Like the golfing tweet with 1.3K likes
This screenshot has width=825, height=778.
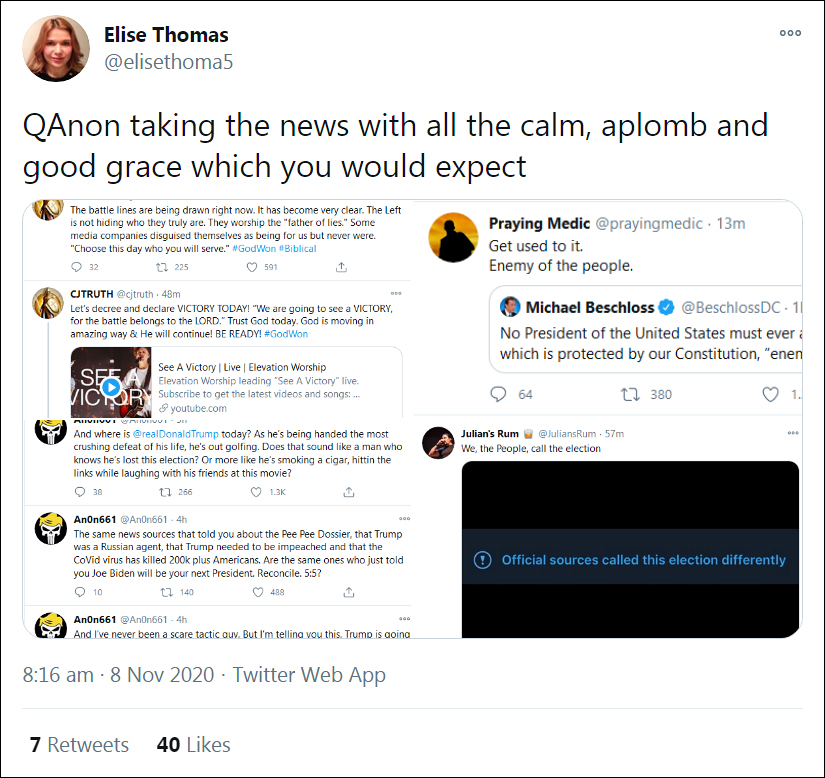(x=256, y=492)
